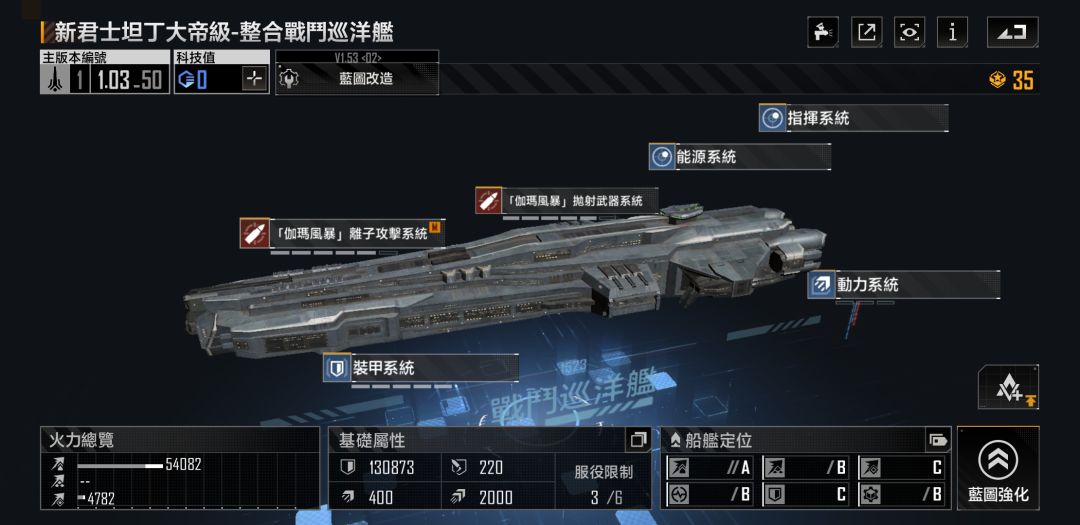1080x525 pixels.
Task: Select the 動力系統 propulsion module
Action: [x=904, y=285]
